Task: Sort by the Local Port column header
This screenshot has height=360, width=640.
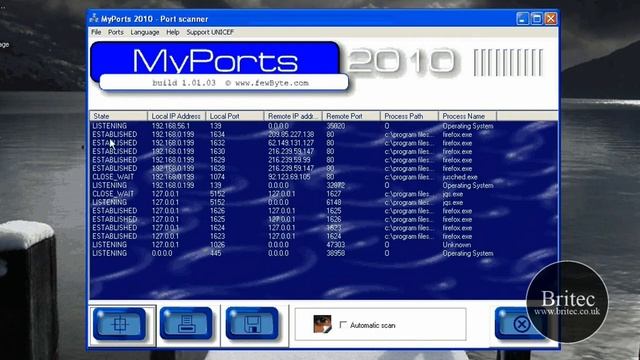Action: tap(235, 116)
